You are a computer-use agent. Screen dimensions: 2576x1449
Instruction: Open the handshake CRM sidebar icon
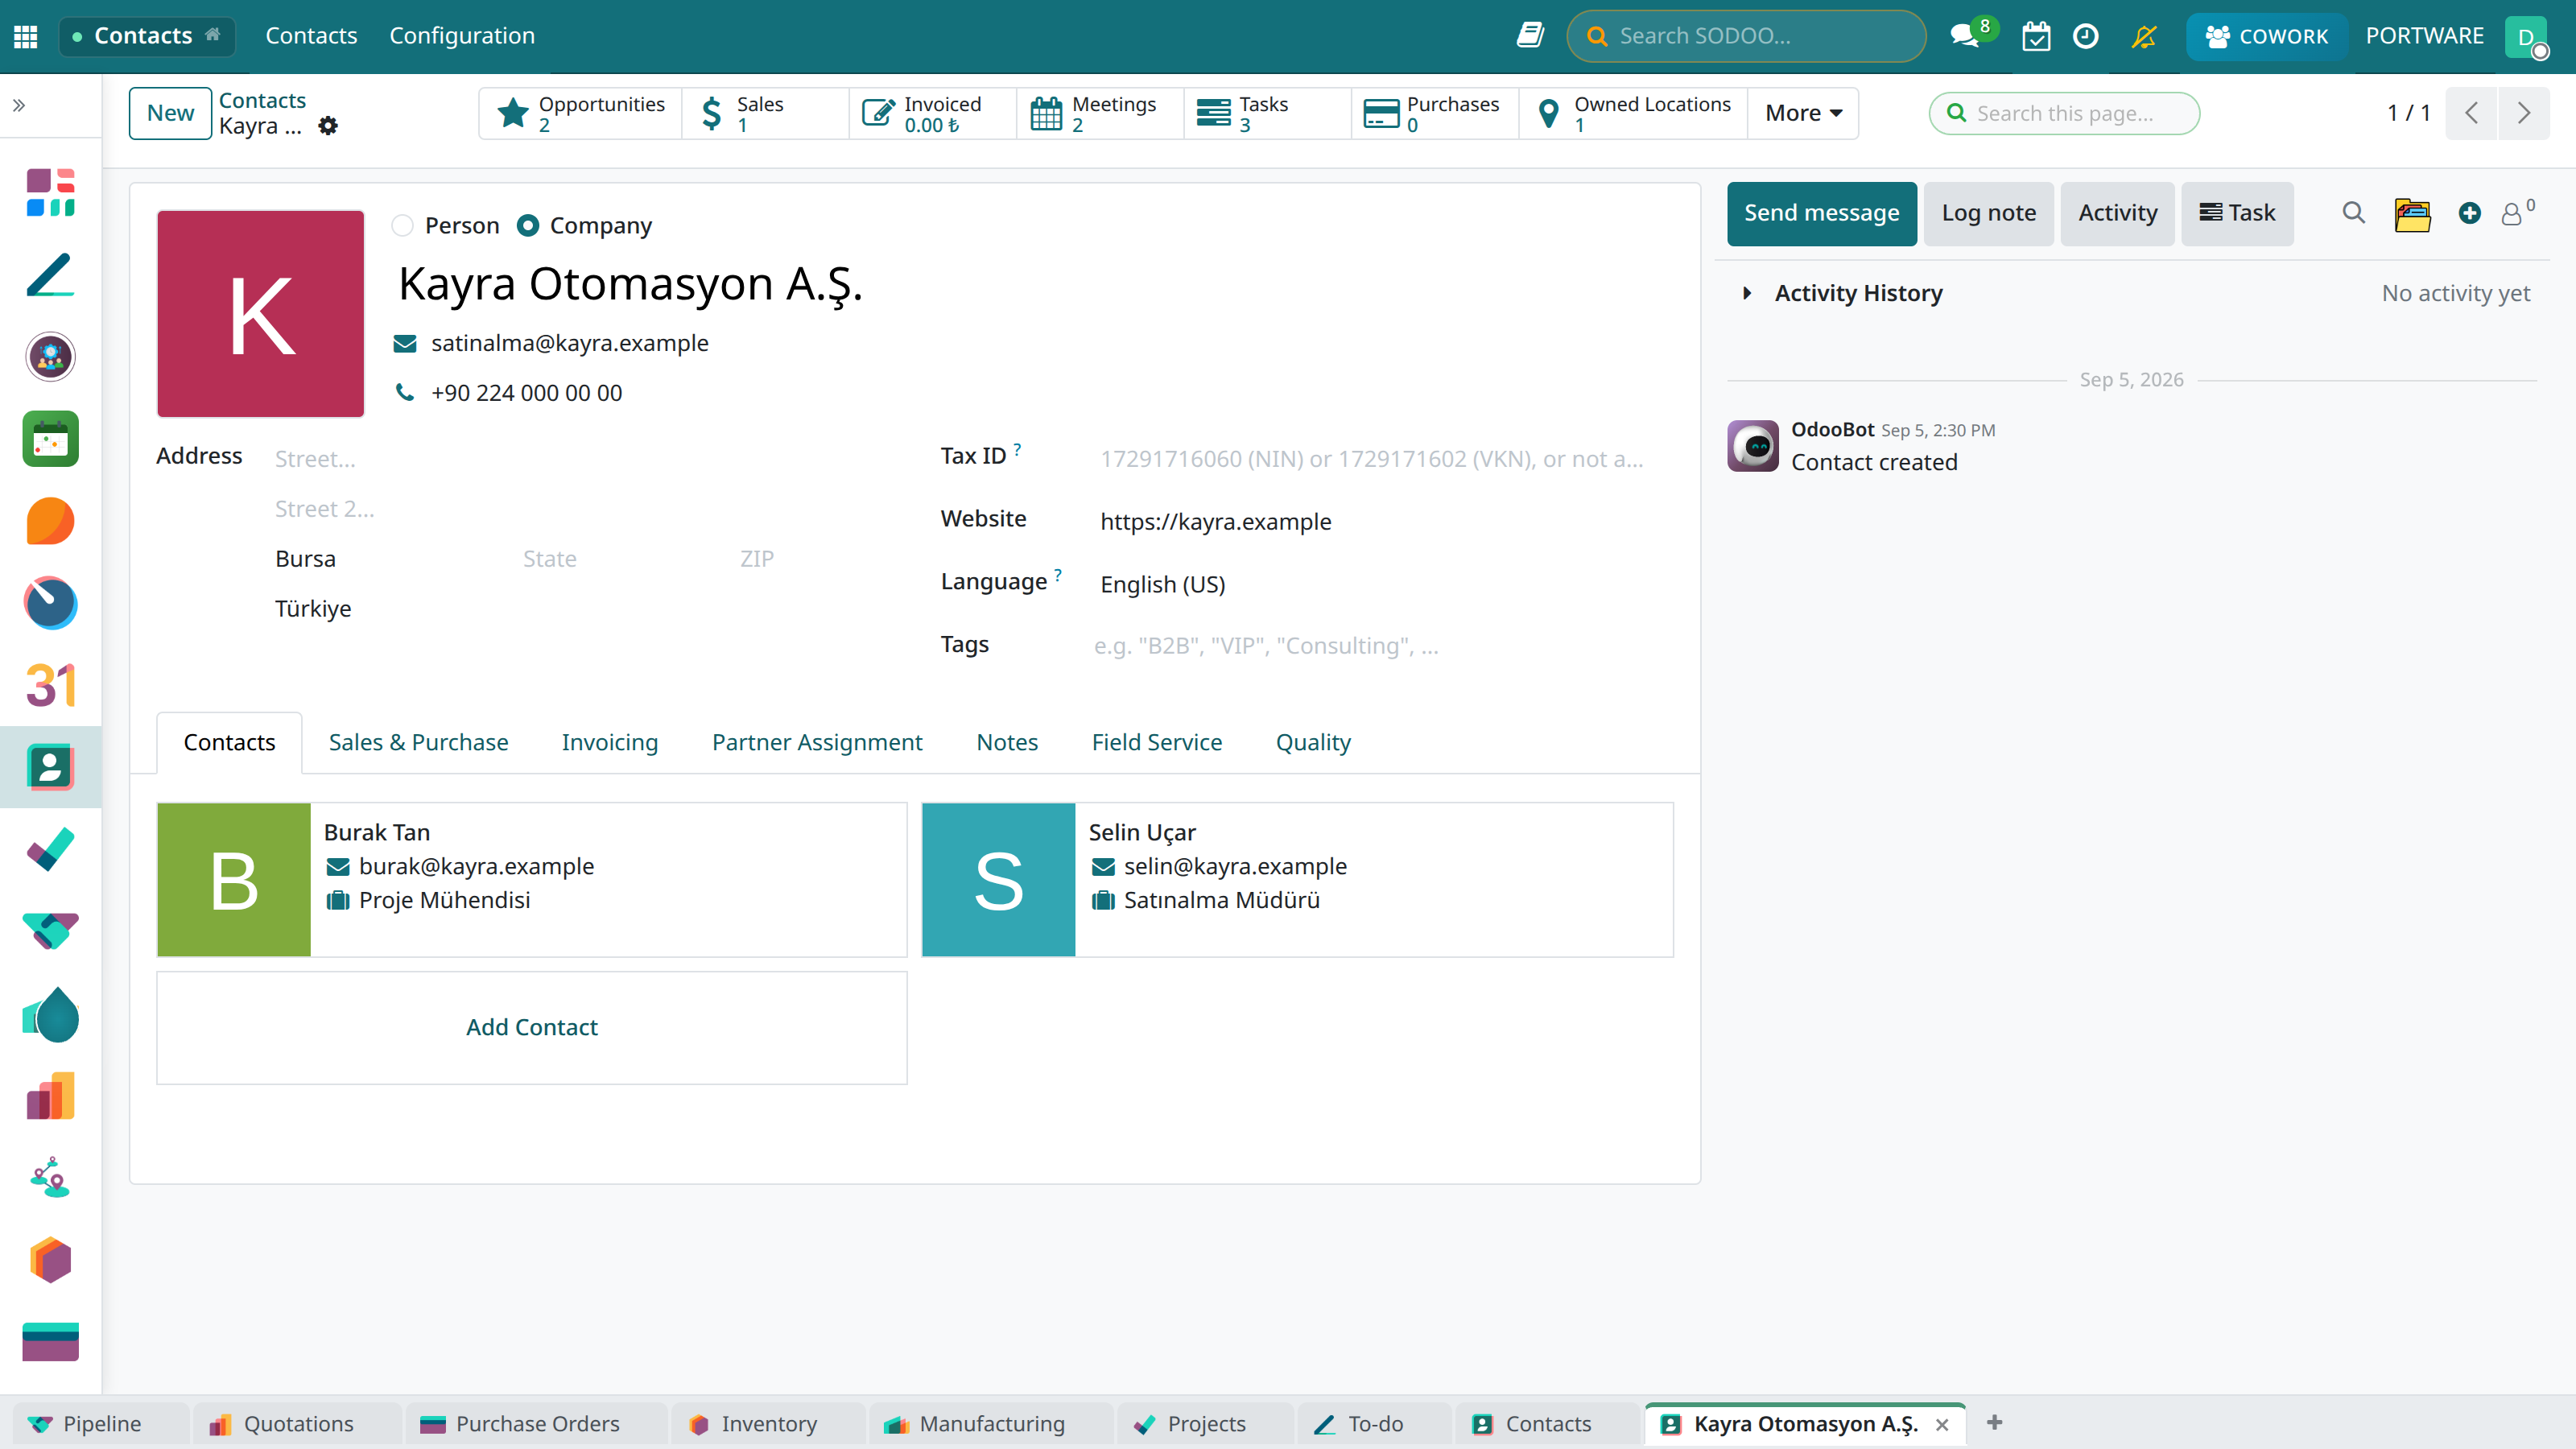point(50,931)
